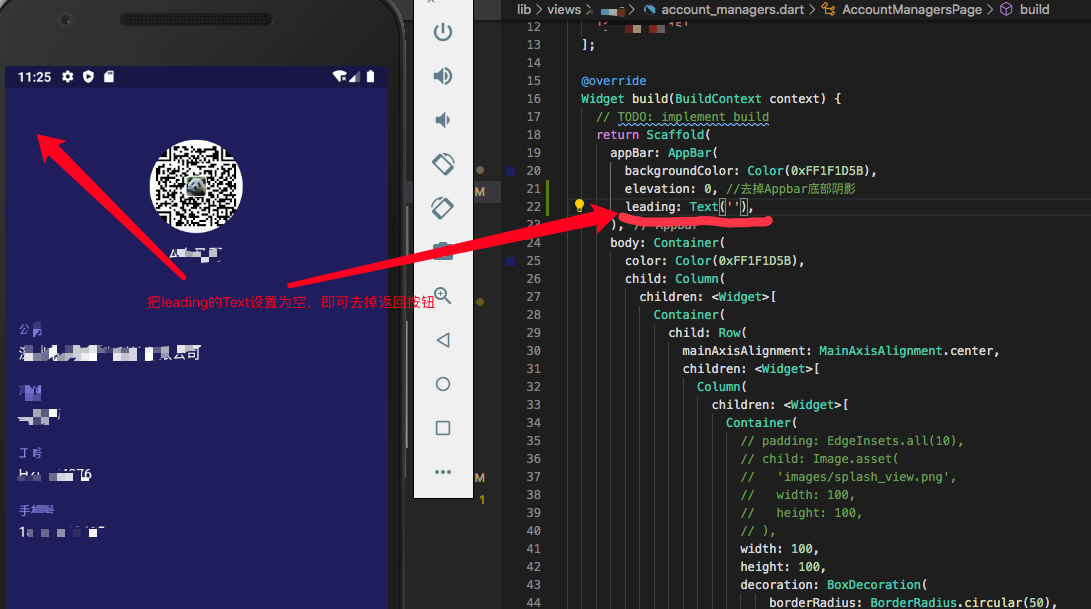The height and width of the screenshot is (609, 1091).
Task: Click line number 22 in the gutter
Action: pyautogui.click(x=534, y=207)
